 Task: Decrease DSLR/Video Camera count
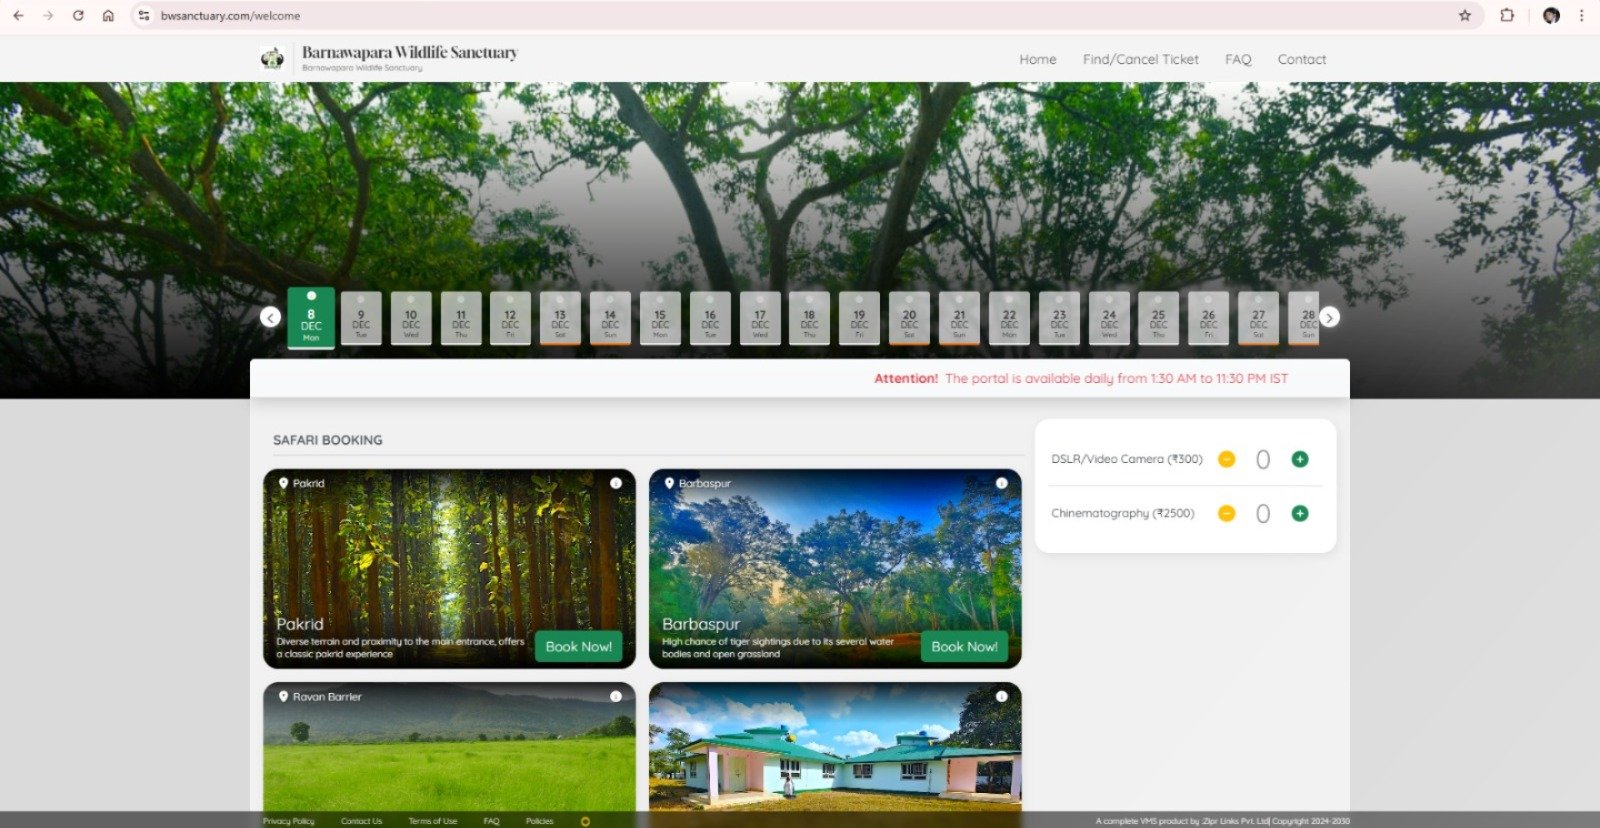coord(1227,459)
